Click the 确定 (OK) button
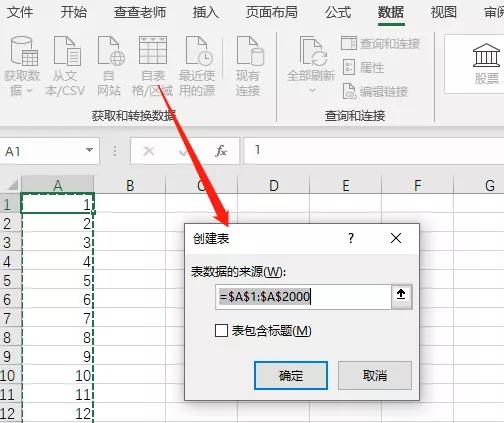 (x=291, y=376)
